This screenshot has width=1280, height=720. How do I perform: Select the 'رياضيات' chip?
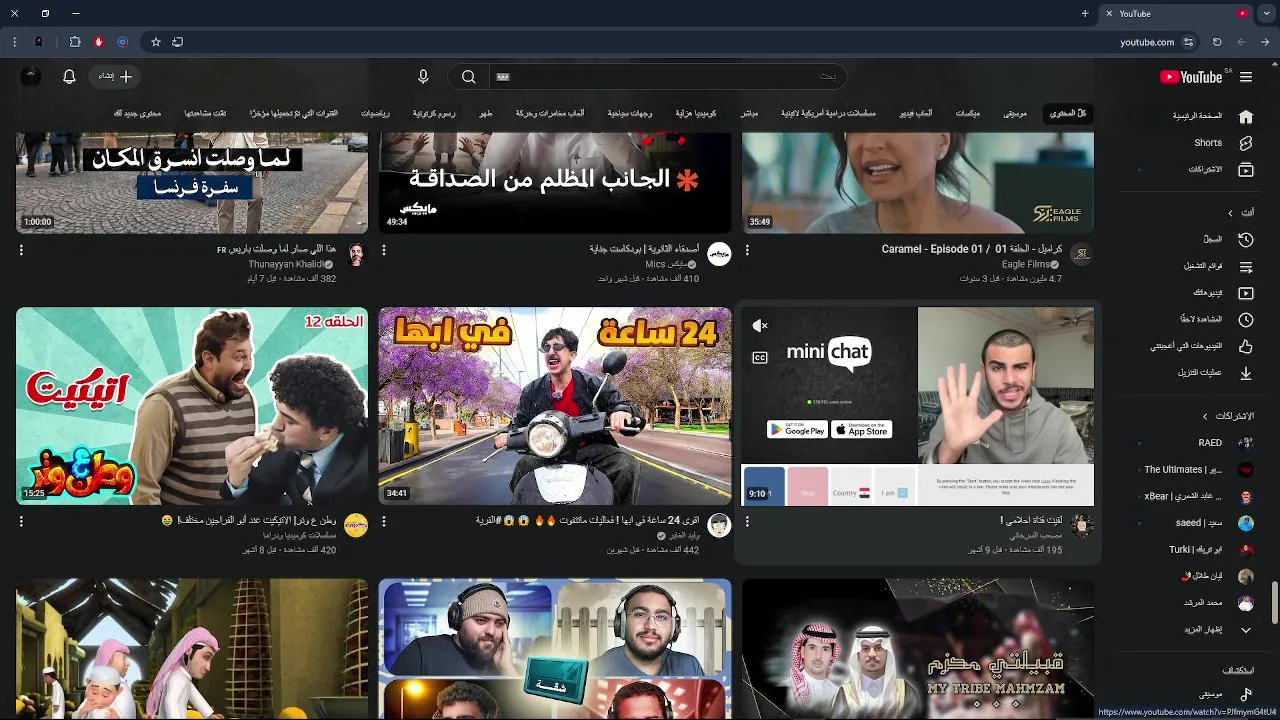coord(376,114)
